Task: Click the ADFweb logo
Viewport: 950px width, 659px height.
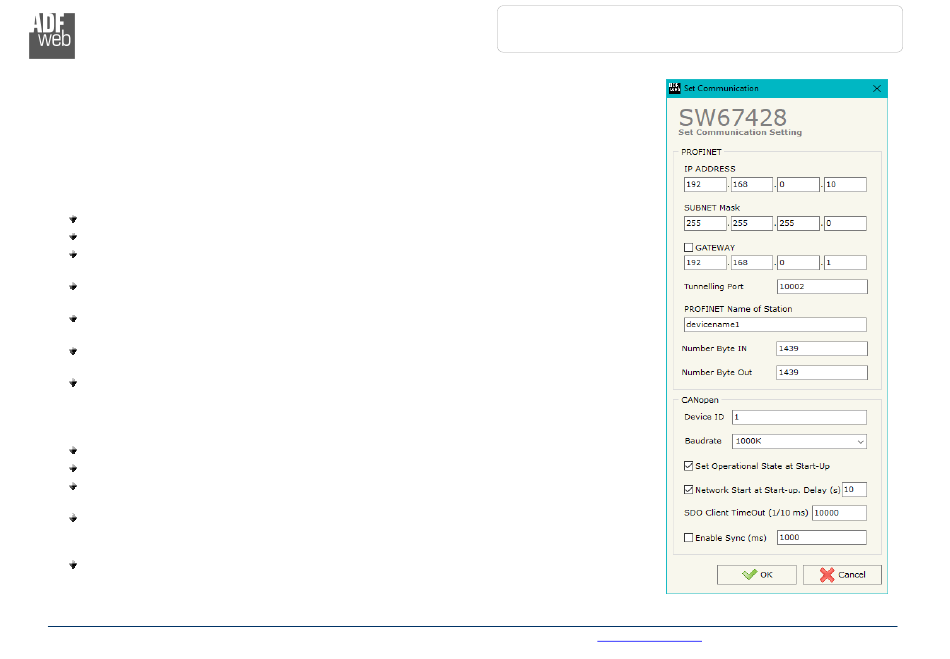Action: [52, 35]
